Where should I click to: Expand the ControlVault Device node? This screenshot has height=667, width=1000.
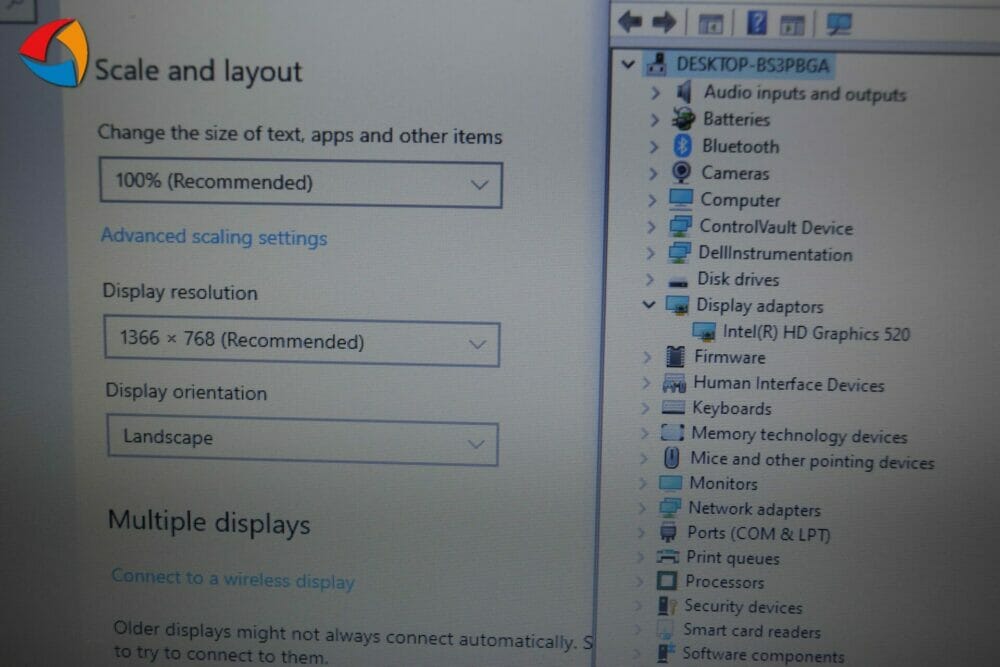[651, 226]
